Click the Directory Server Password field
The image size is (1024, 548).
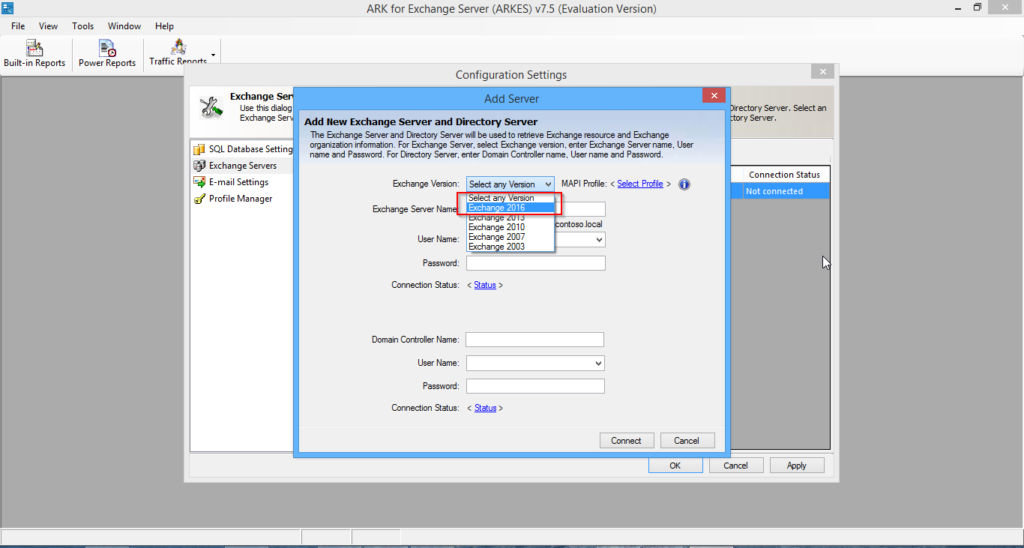tap(535, 386)
